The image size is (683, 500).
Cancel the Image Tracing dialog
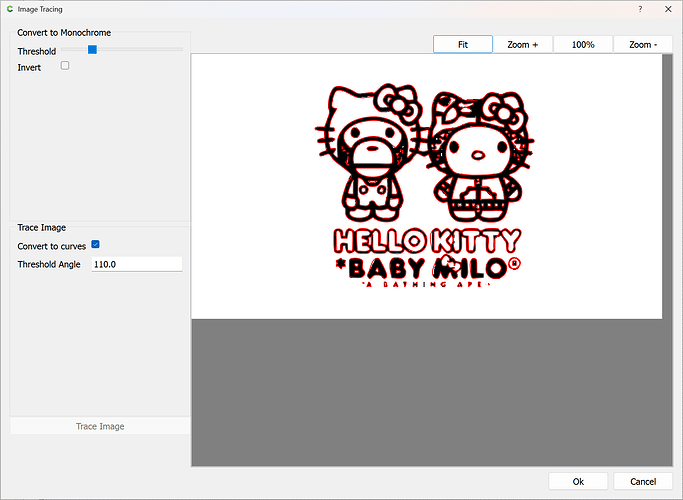point(643,481)
